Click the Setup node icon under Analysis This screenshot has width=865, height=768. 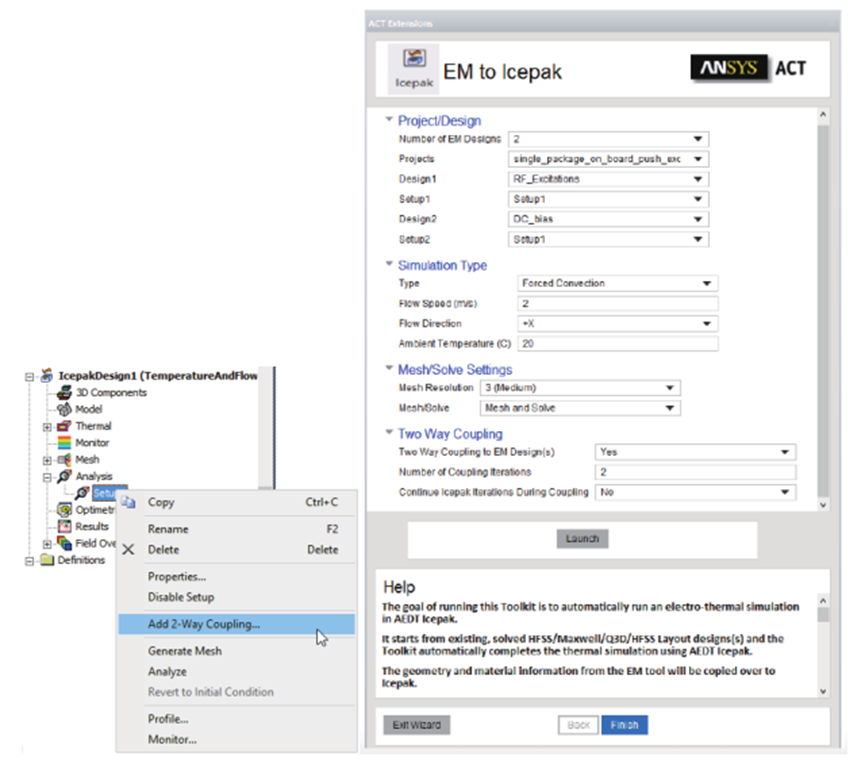coord(82,493)
